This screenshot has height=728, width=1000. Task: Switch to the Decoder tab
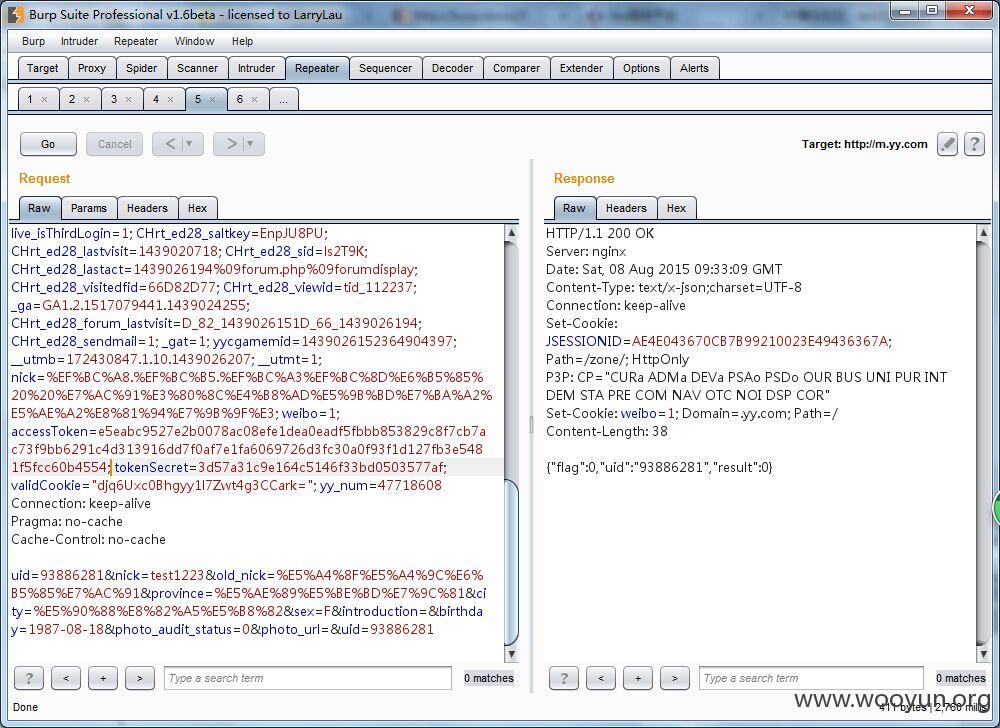click(452, 68)
